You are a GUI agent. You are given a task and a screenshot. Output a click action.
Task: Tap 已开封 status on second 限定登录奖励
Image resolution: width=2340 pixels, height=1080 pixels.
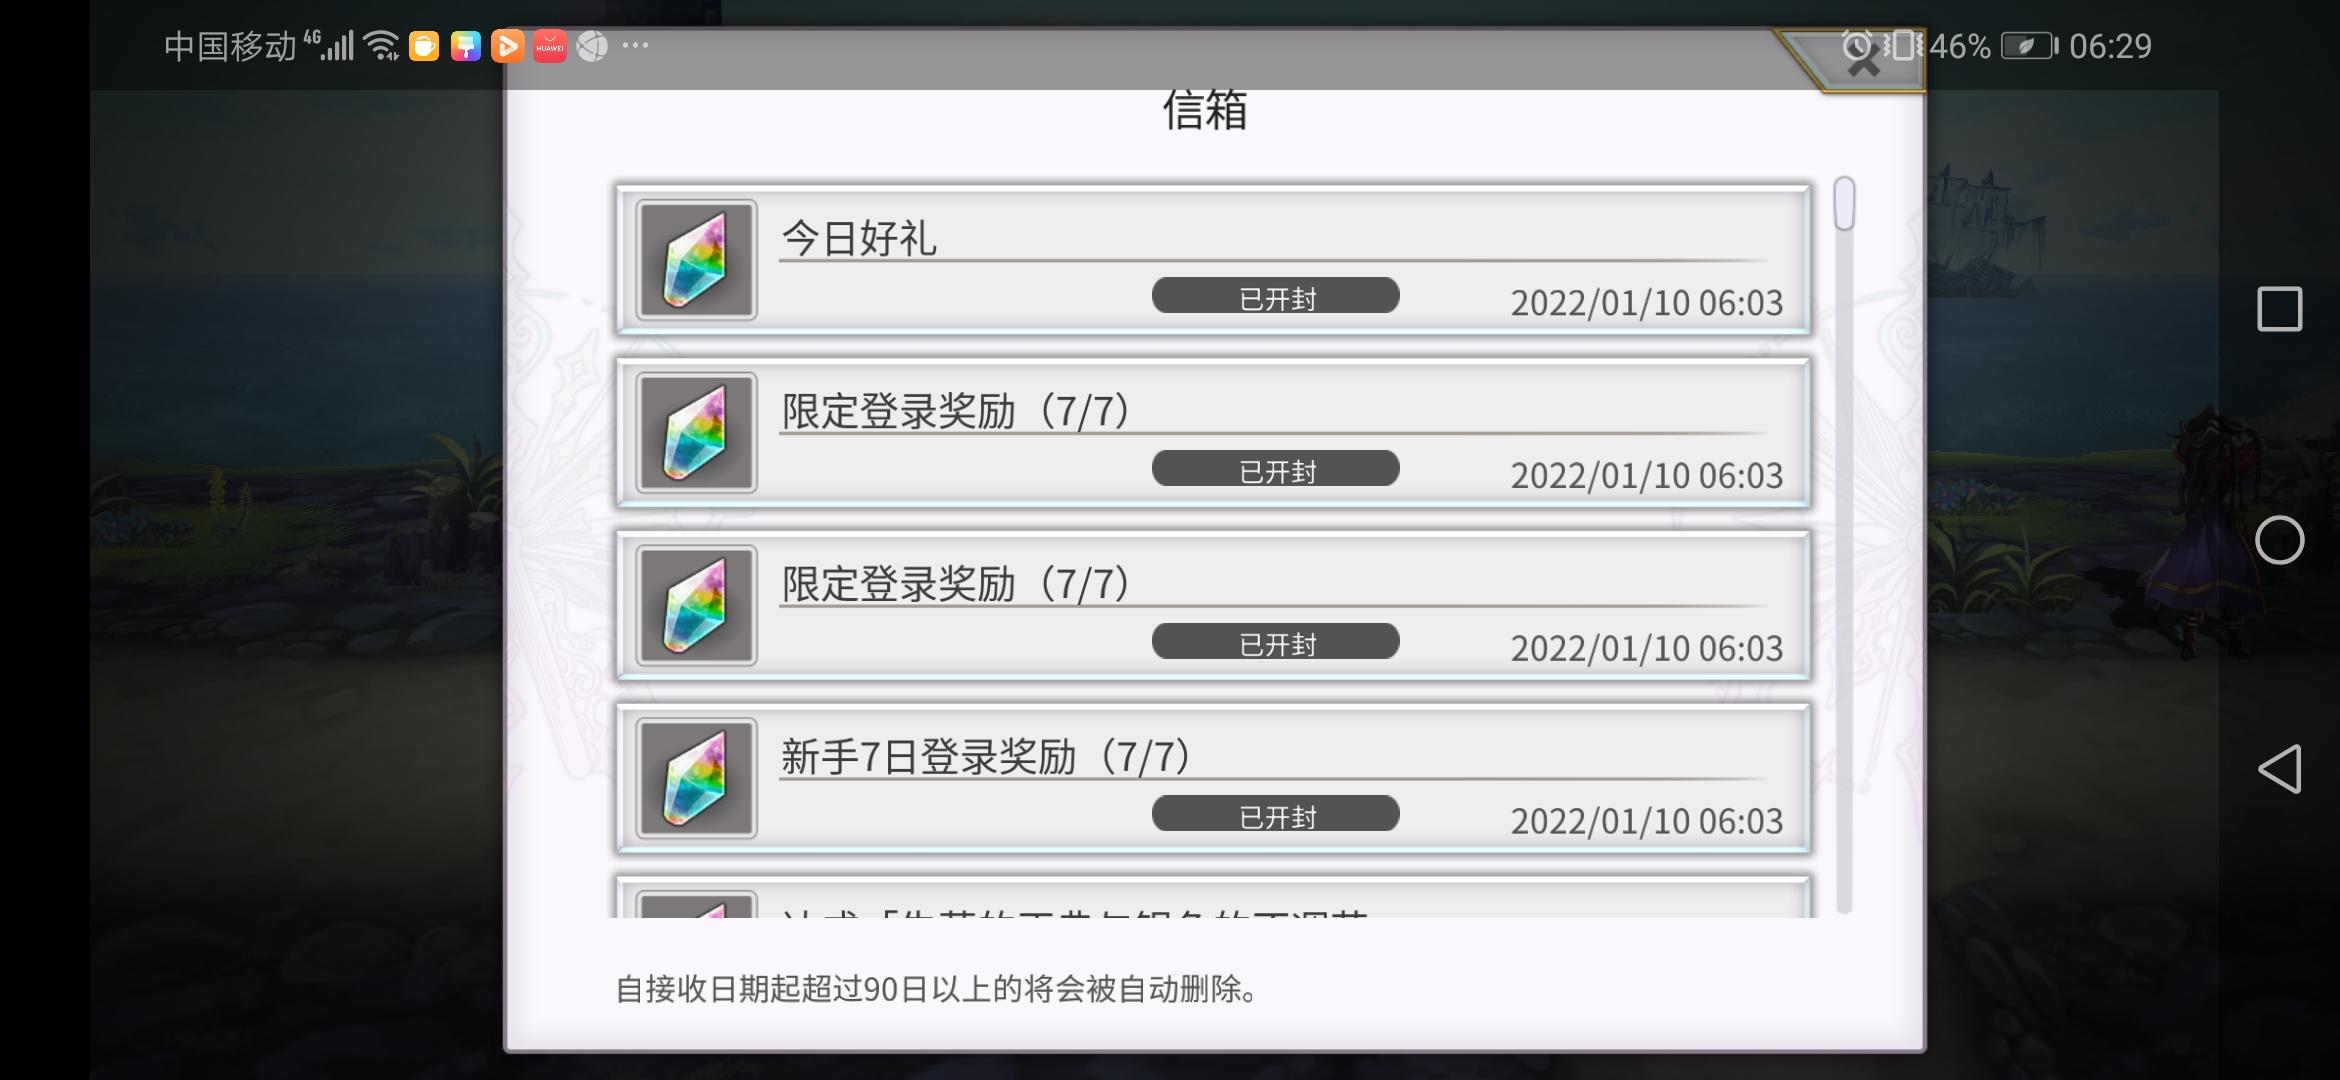[1275, 641]
